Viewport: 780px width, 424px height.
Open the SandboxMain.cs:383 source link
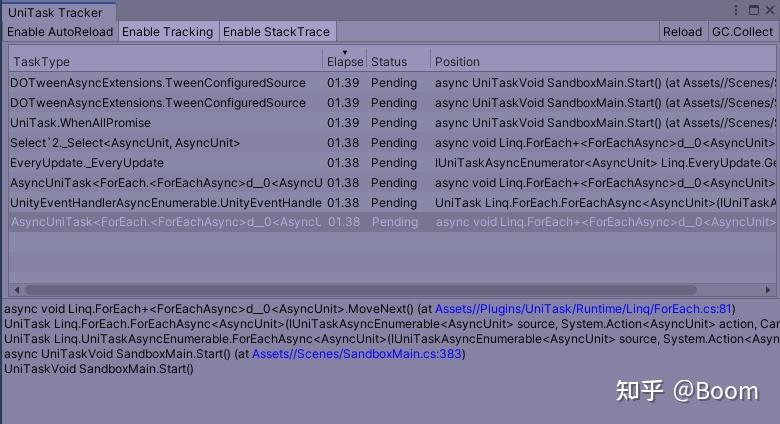click(x=358, y=354)
